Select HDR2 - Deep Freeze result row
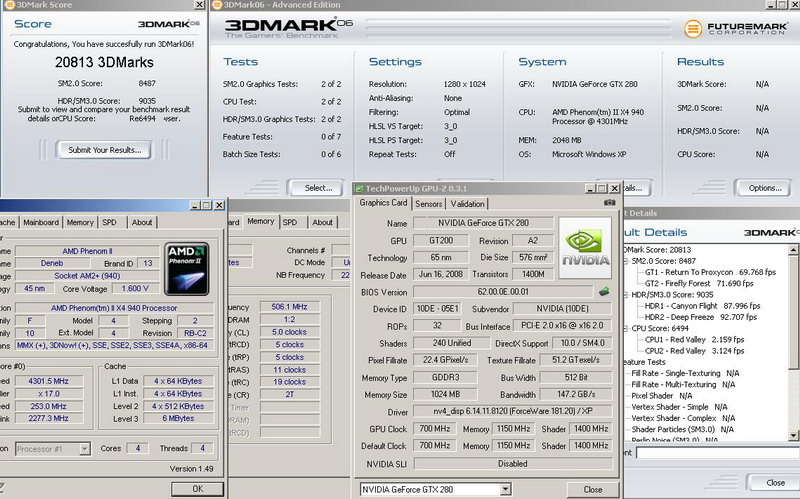This screenshot has width=800, height=499. click(701, 317)
